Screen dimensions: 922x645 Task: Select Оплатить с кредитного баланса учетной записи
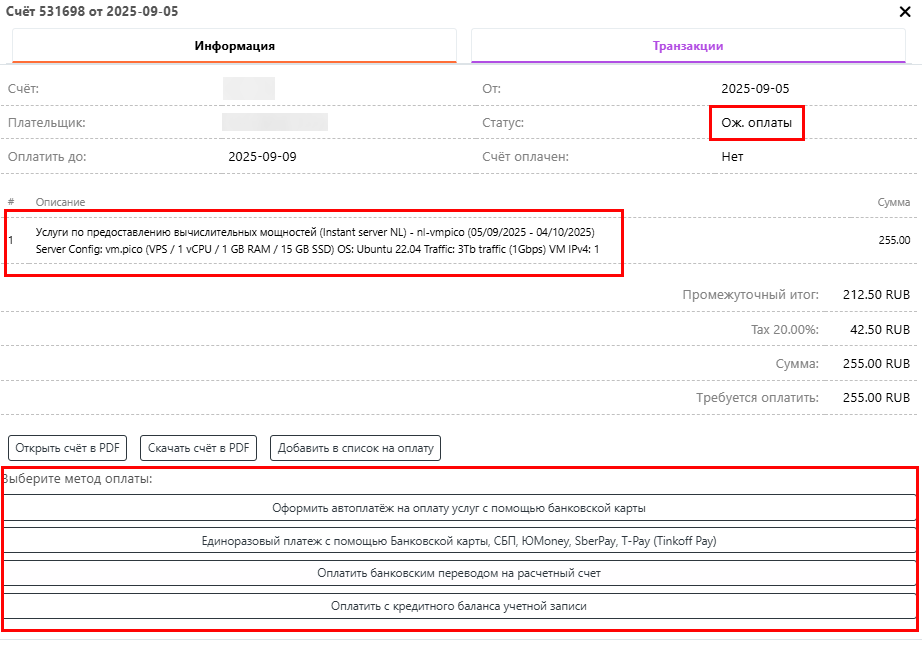pos(459,606)
